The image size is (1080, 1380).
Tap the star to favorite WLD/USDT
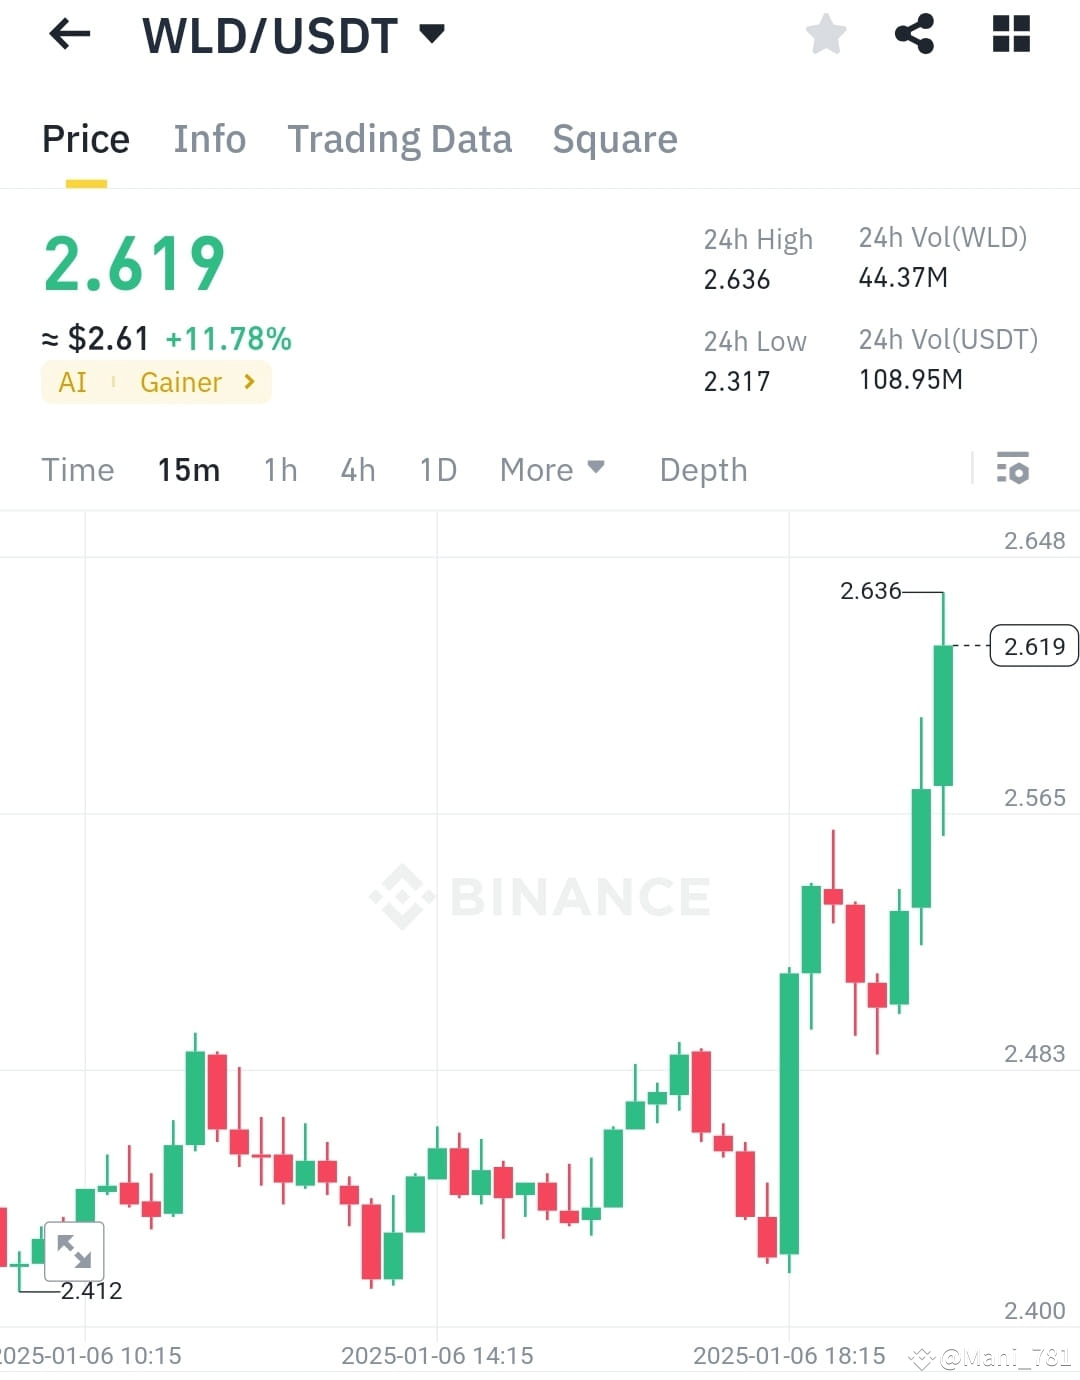pyautogui.click(x=826, y=34)
